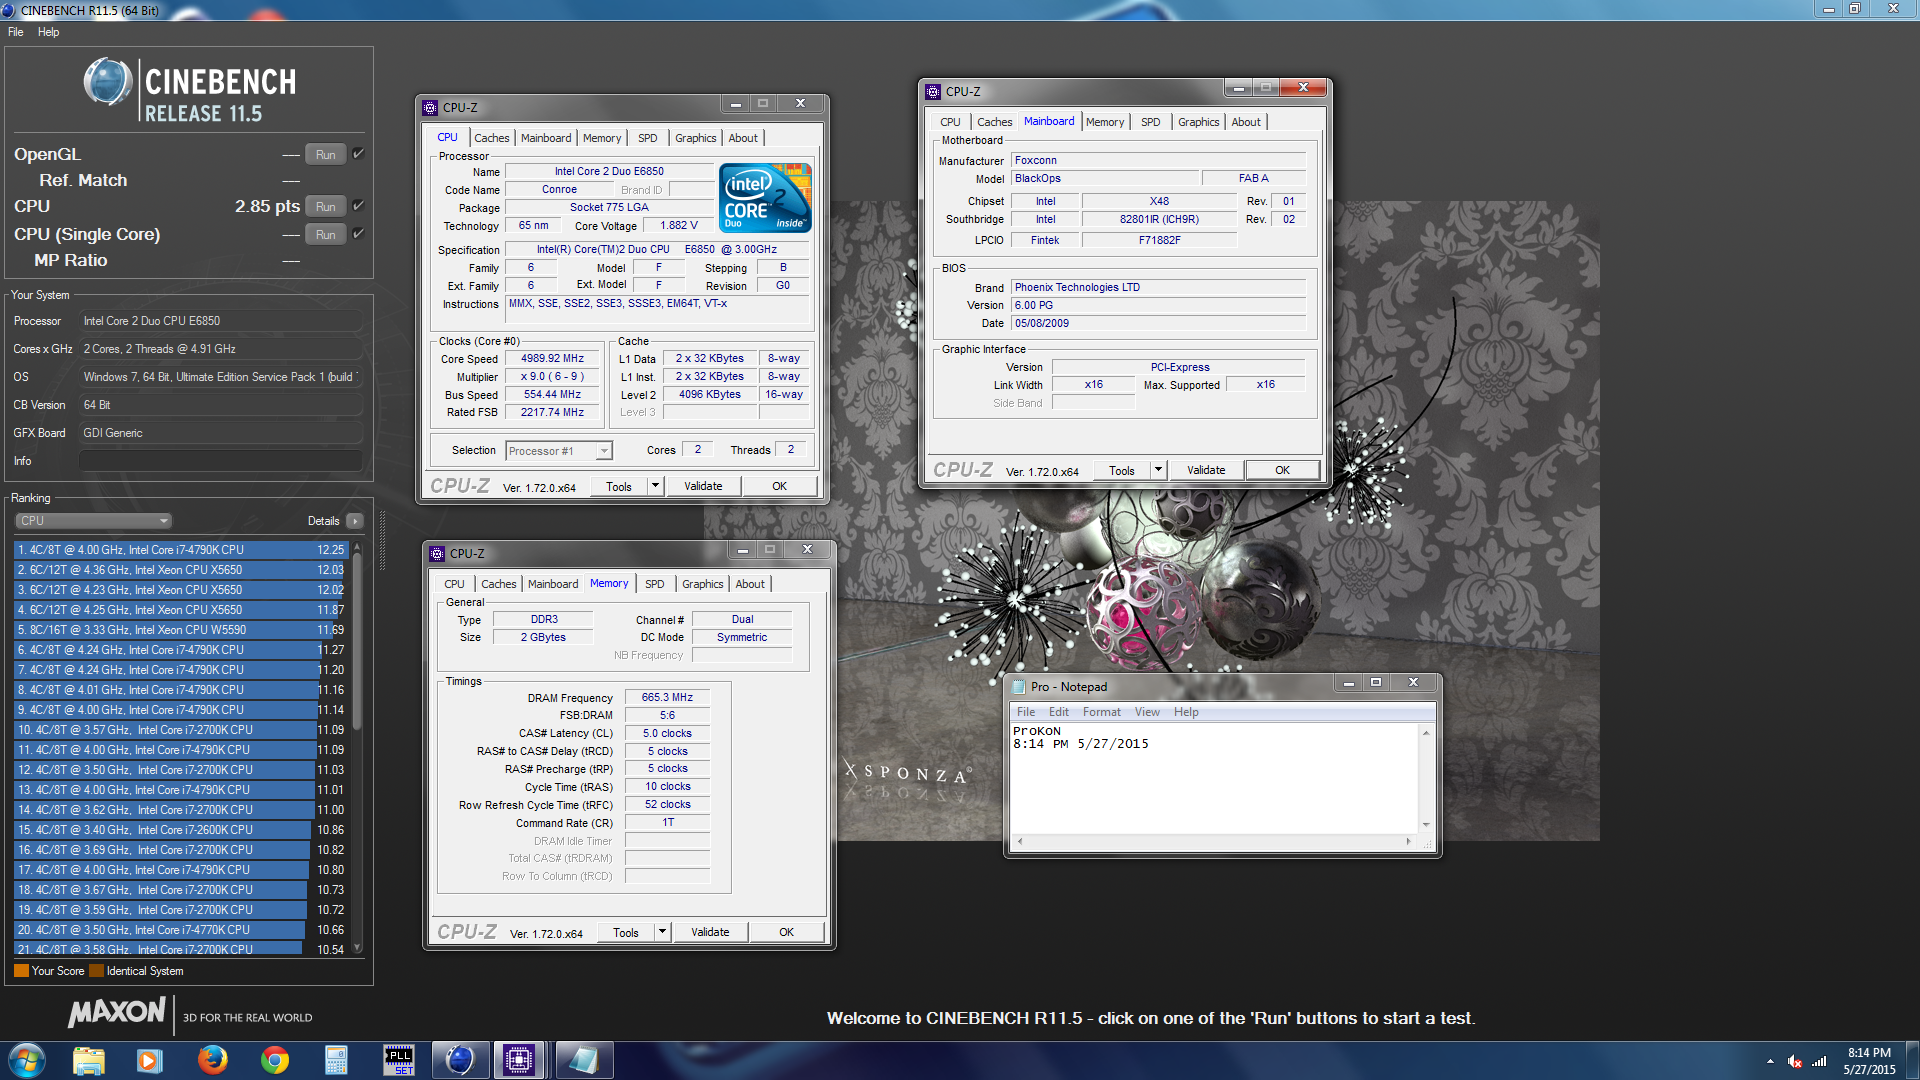Click CPU-Z title icon in Mainboard window
Viewport: 1920px width, 1080px height.
coord(933,91)
